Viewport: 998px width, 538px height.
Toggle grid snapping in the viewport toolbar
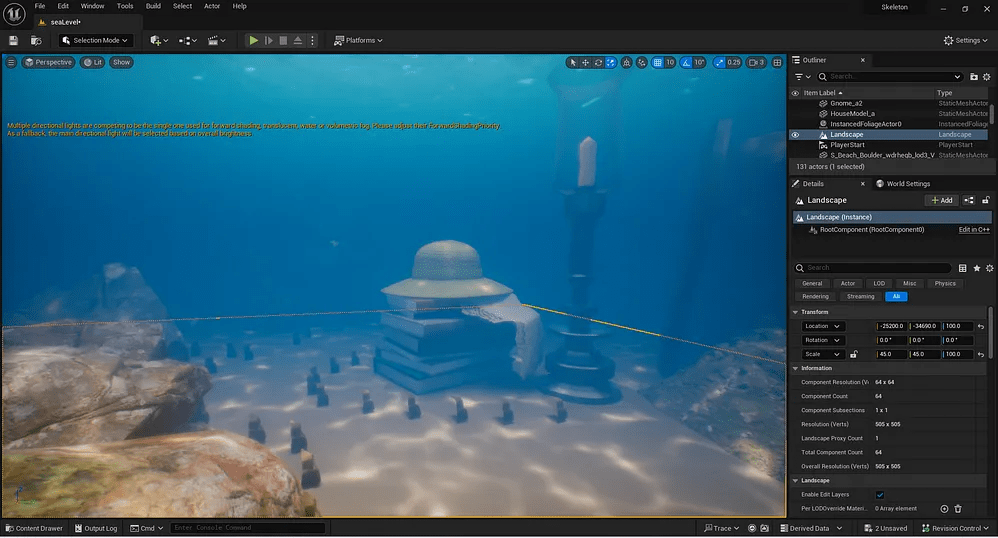(x=657, y=62)
